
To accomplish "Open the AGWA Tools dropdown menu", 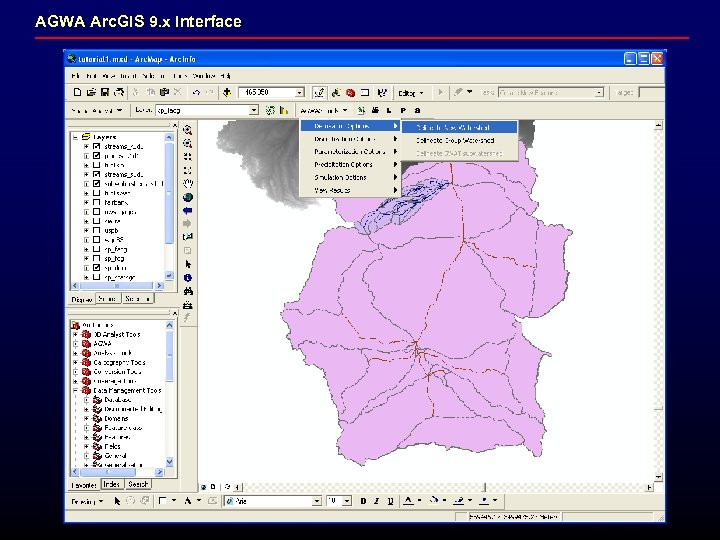I will (x=324, y=111).
